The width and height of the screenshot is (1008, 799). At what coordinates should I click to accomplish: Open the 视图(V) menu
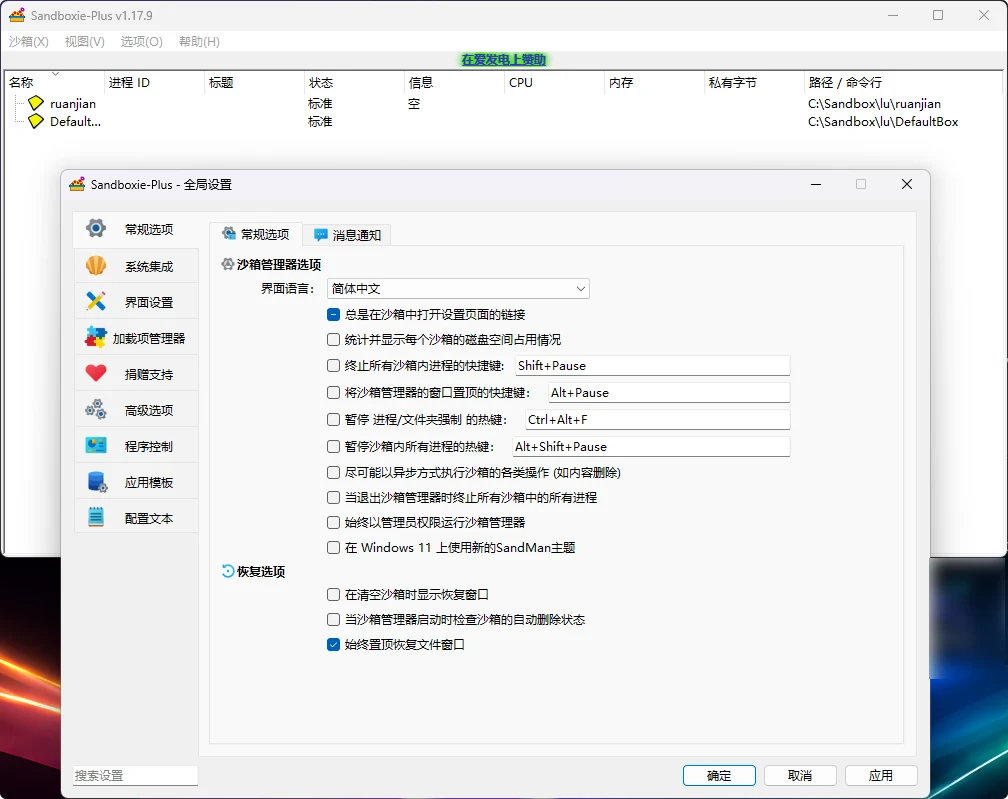tap(84, 41)
